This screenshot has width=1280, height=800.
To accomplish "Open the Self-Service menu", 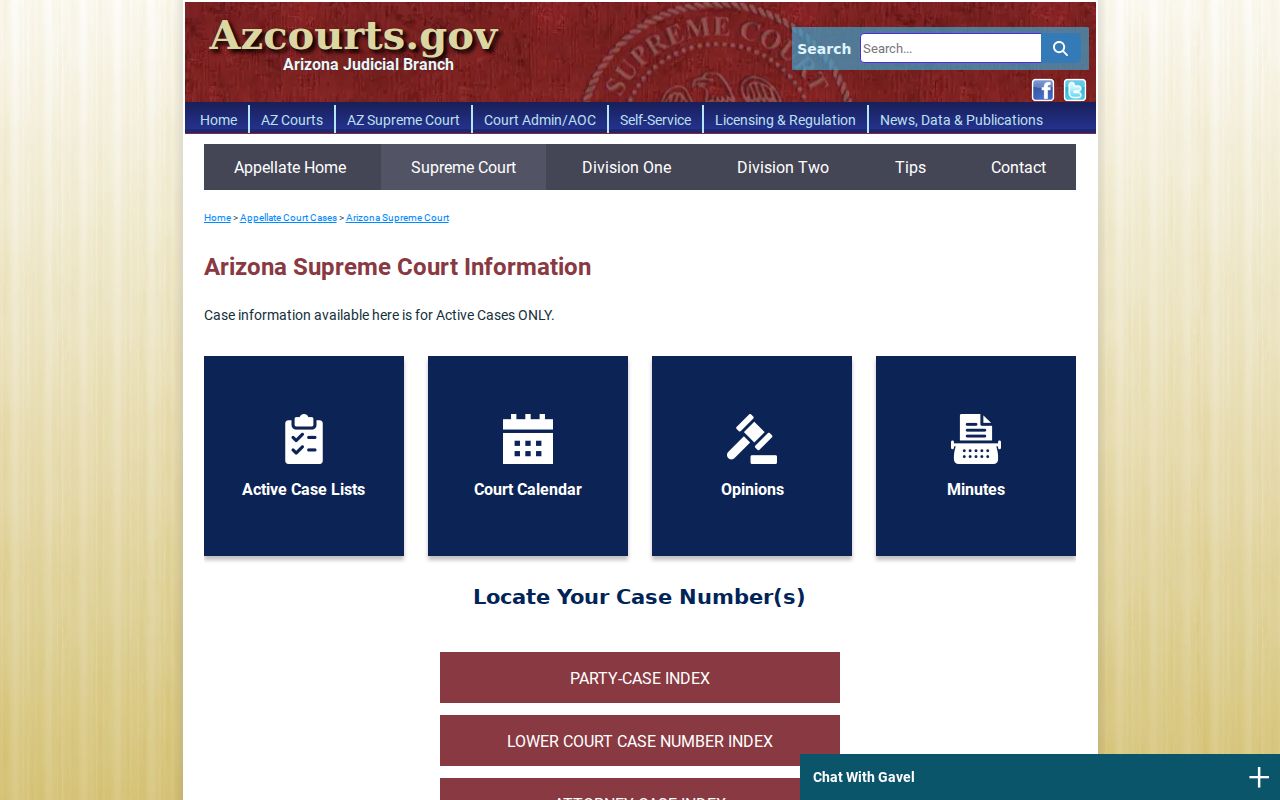I will click(x=655, y=120).
